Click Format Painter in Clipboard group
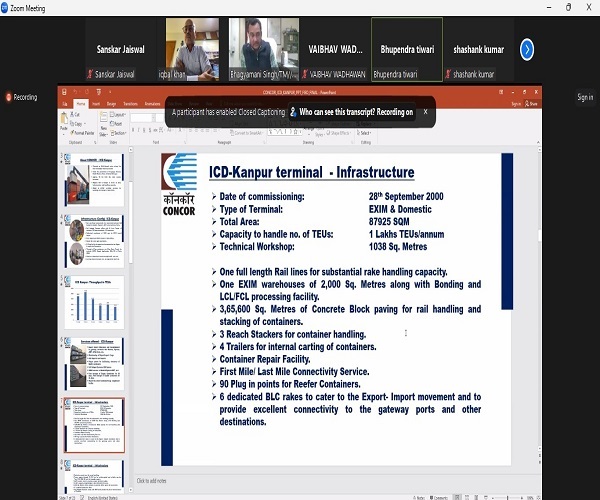This screenshot has height=500, width=600. (x=82, y=133)
